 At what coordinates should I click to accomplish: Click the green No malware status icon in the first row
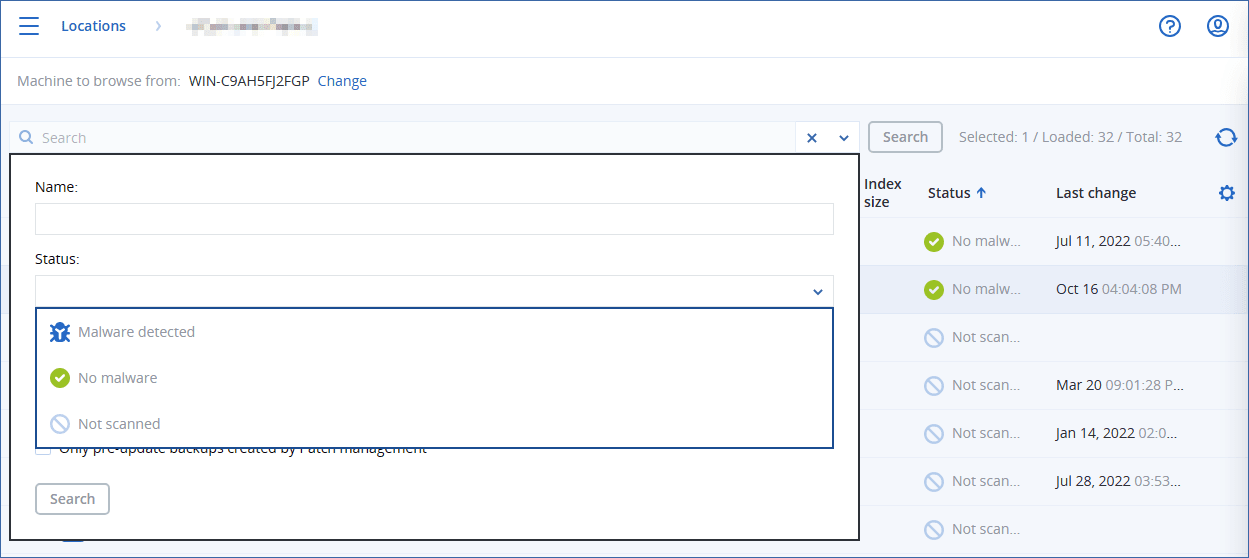934,241
